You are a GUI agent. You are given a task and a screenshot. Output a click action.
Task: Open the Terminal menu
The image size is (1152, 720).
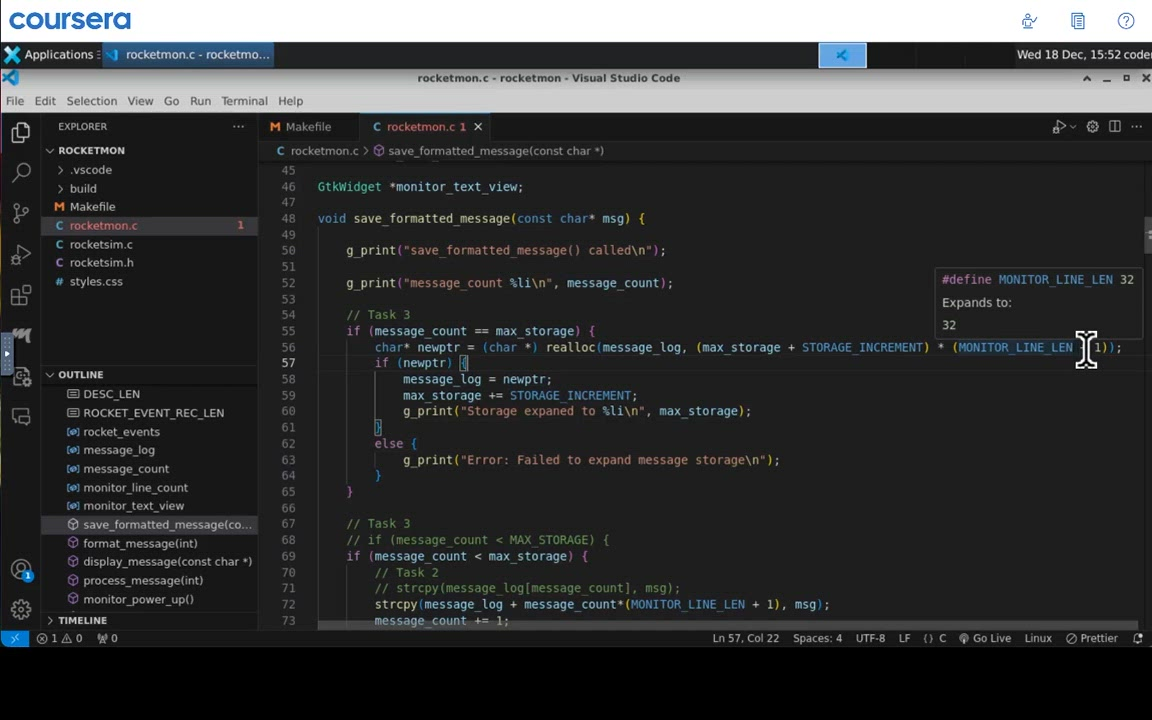[244, 101]
